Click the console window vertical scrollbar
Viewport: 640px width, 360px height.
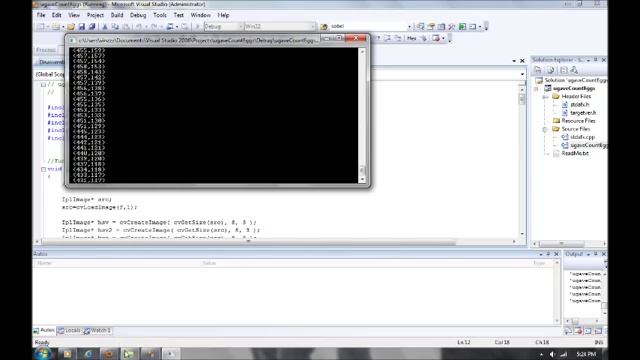pyautogui.click(x=362, y=115)
